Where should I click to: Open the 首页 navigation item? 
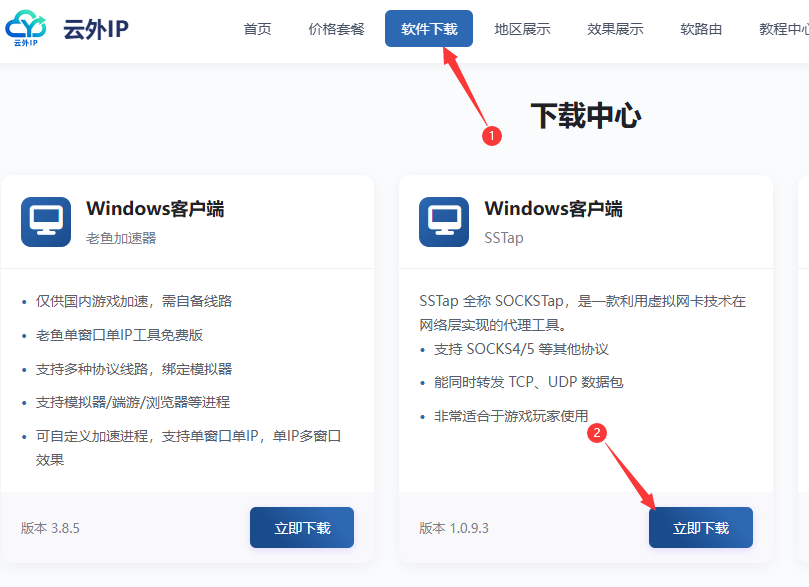pyautogui.click(x=257, y=29)
